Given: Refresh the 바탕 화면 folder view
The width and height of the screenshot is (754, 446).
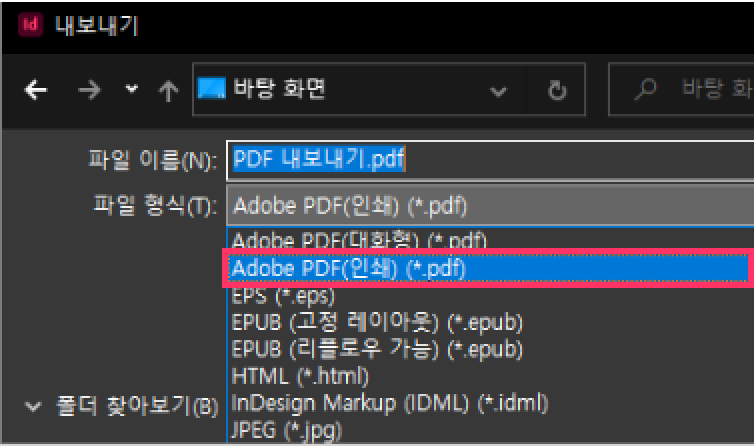Looking at the screenshot, I should point(557,90).
